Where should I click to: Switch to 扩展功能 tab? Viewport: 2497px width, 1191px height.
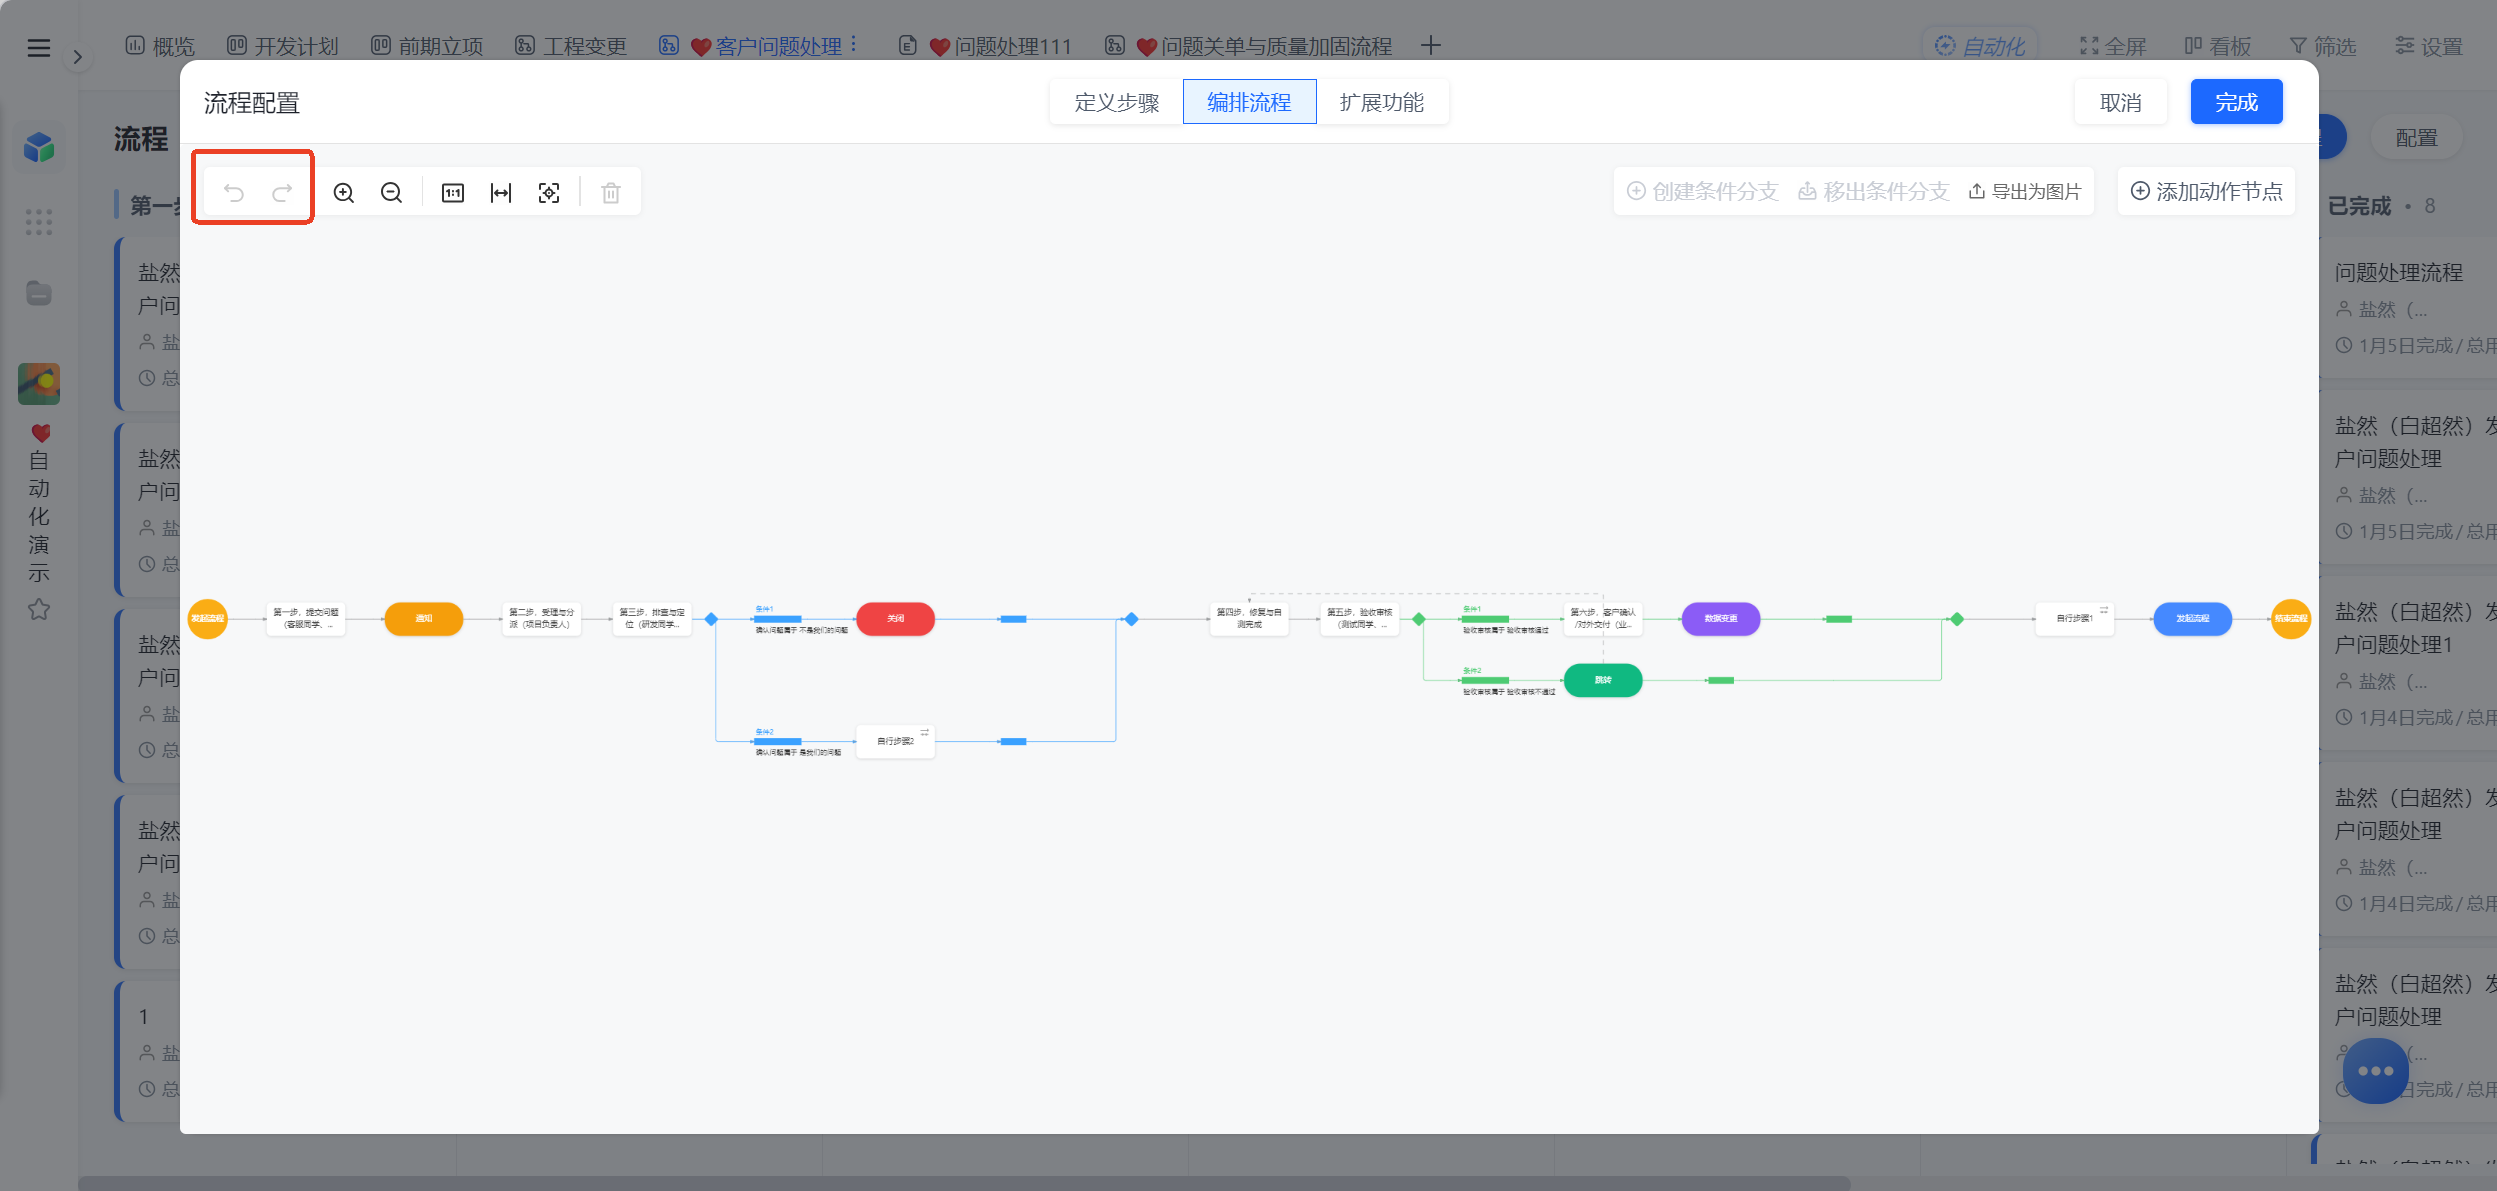pos(1382,102)
